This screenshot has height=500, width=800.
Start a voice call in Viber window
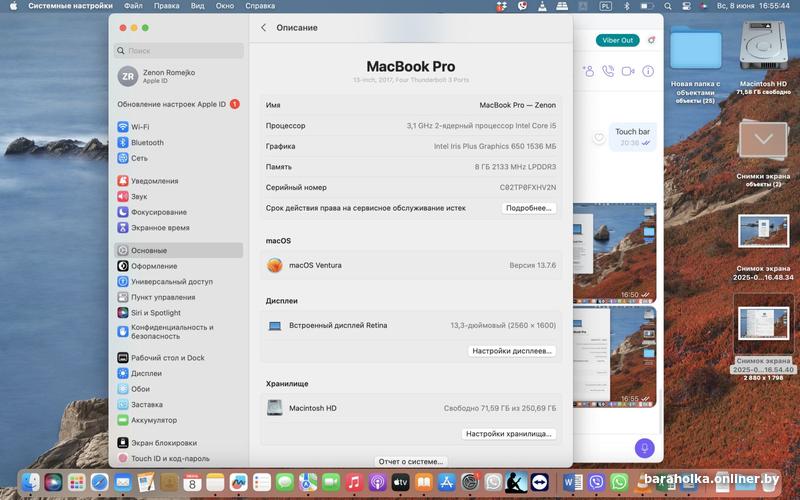pyautogui.click(x=608, y=71)
